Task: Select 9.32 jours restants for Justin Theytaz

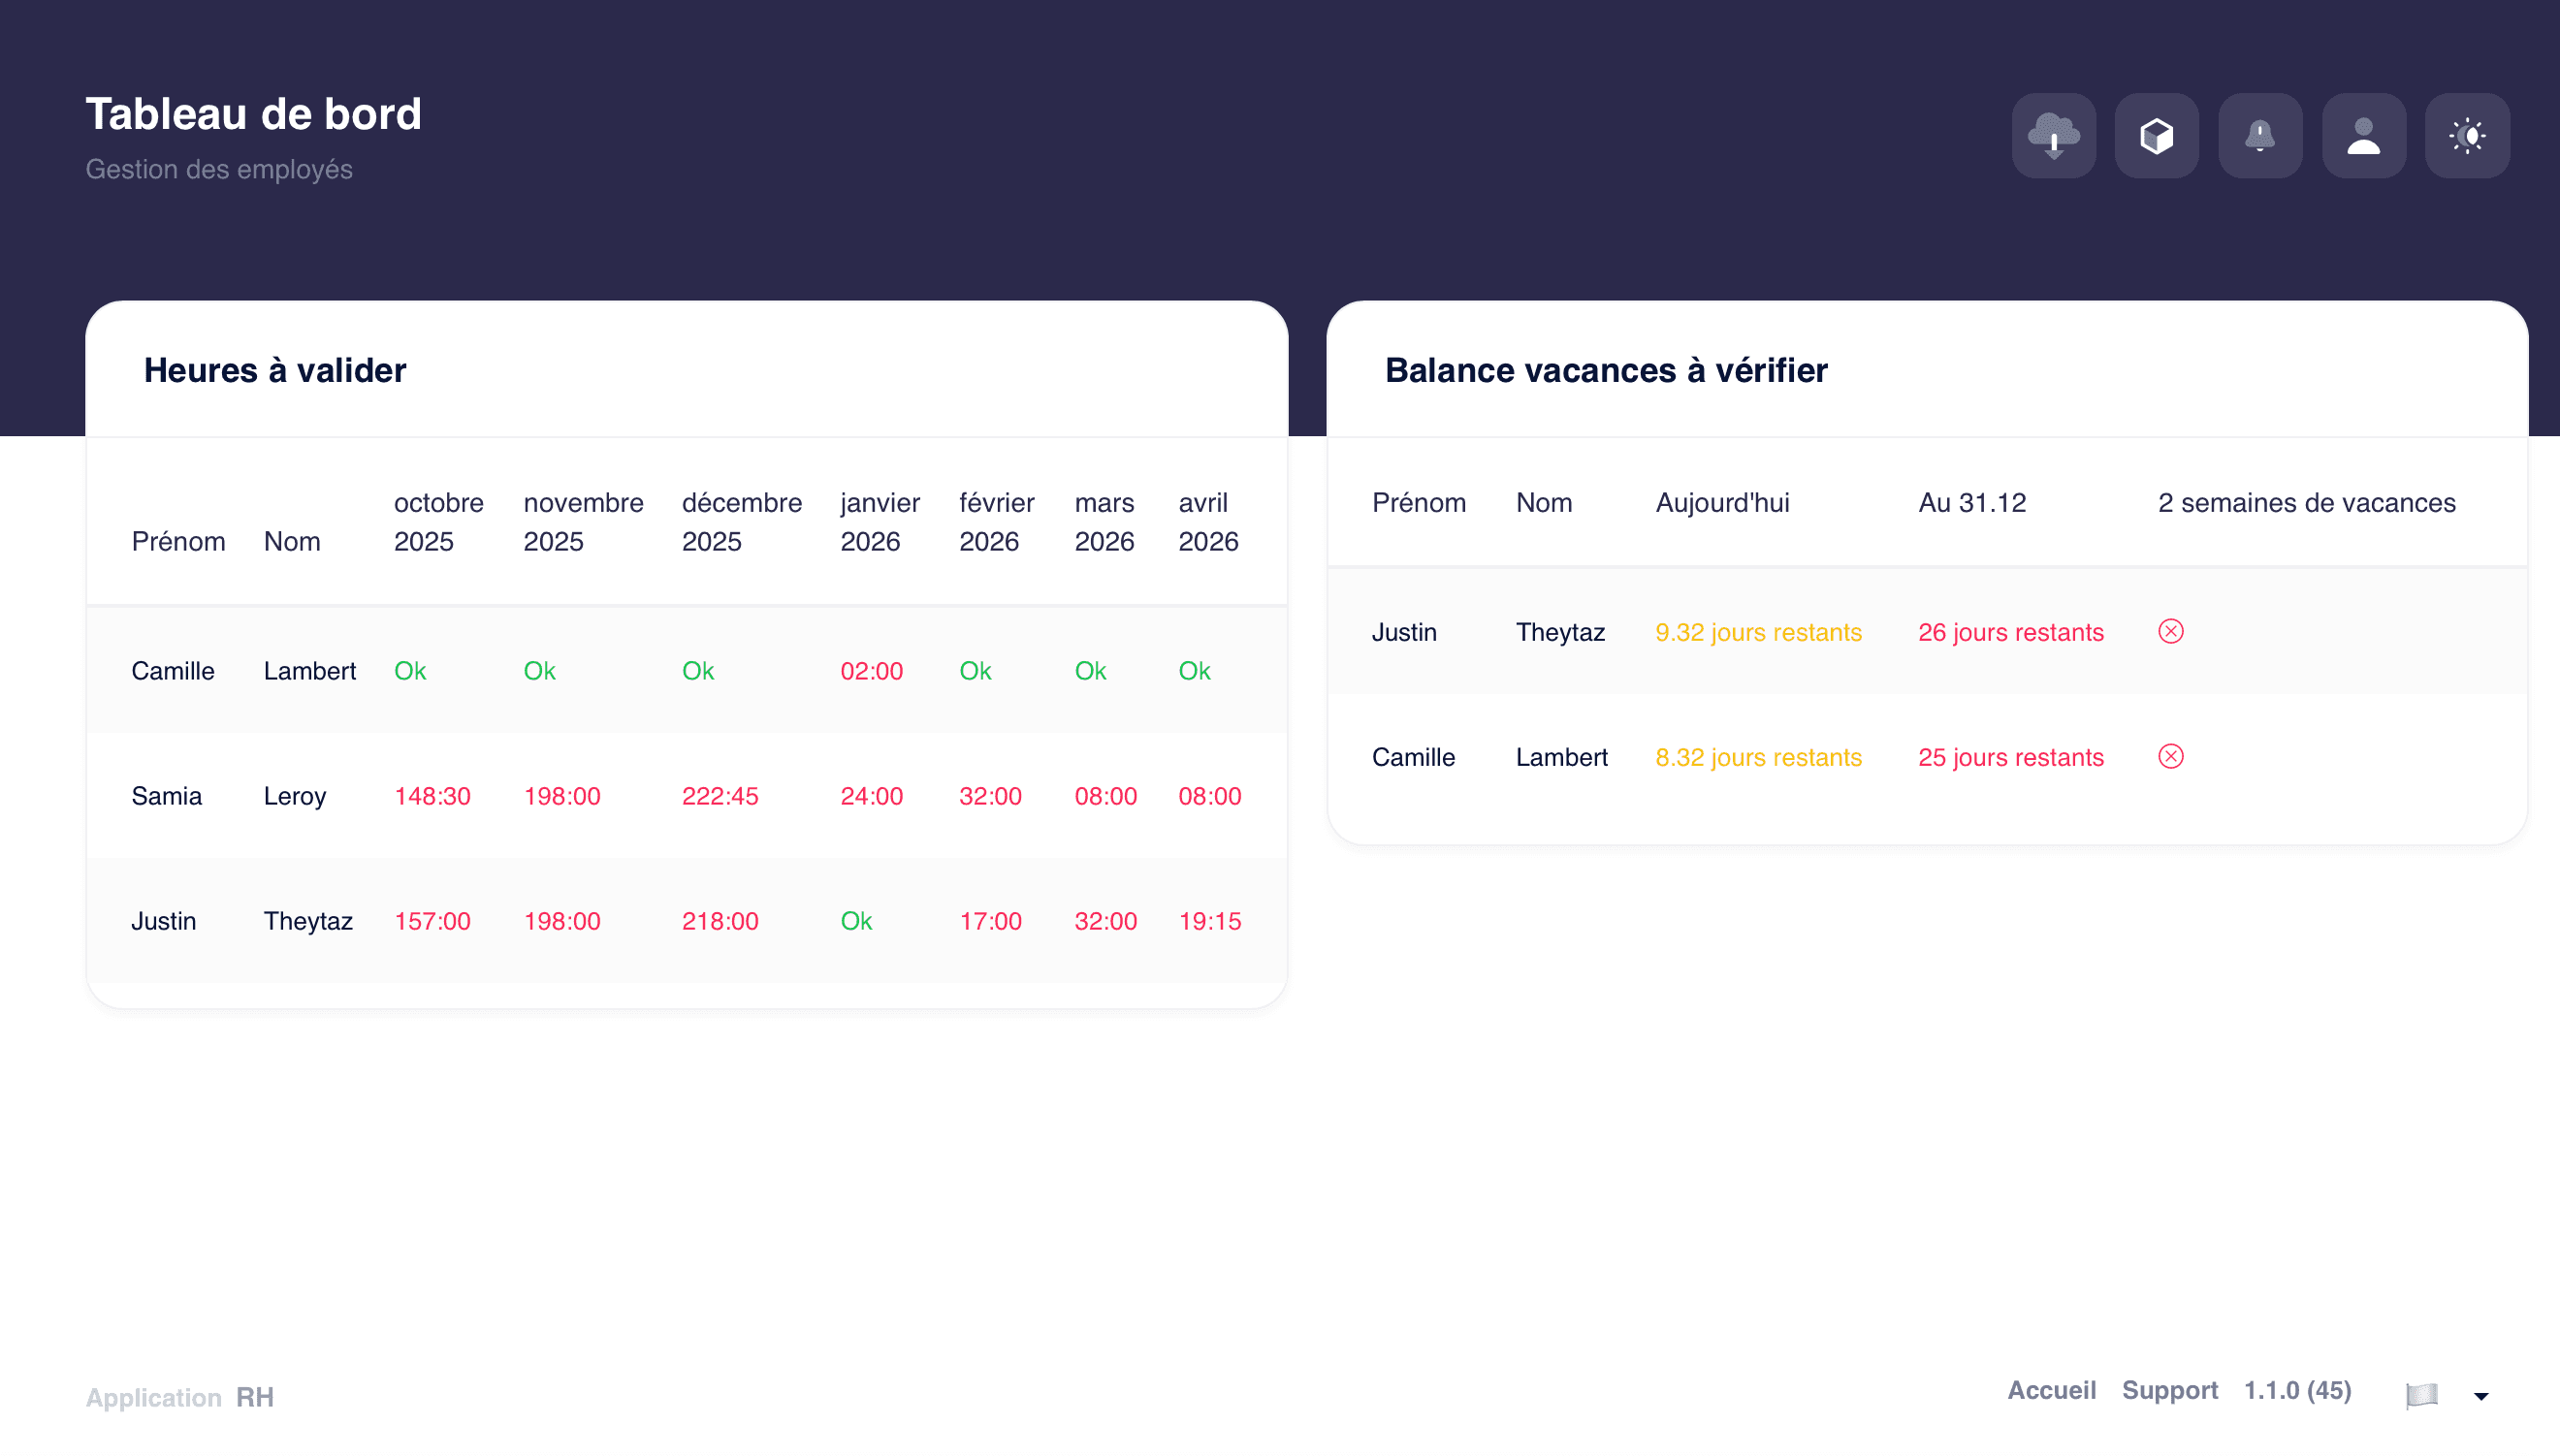Action: [1757, 631]
